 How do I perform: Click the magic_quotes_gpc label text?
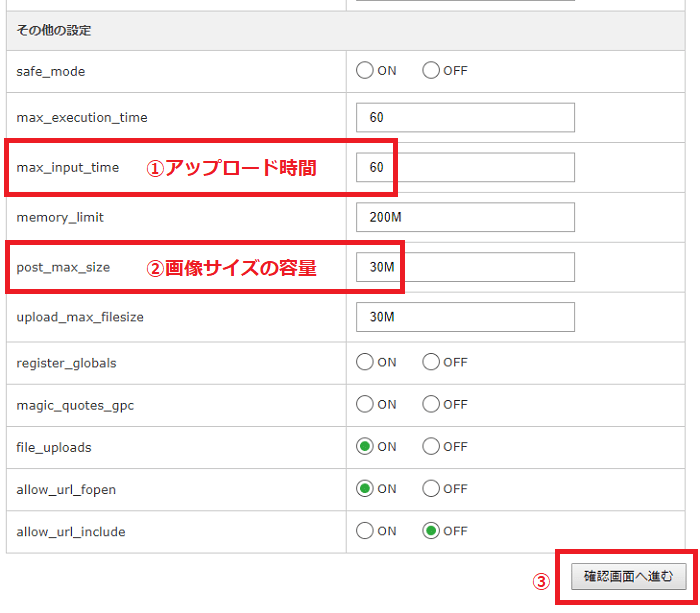75,405
